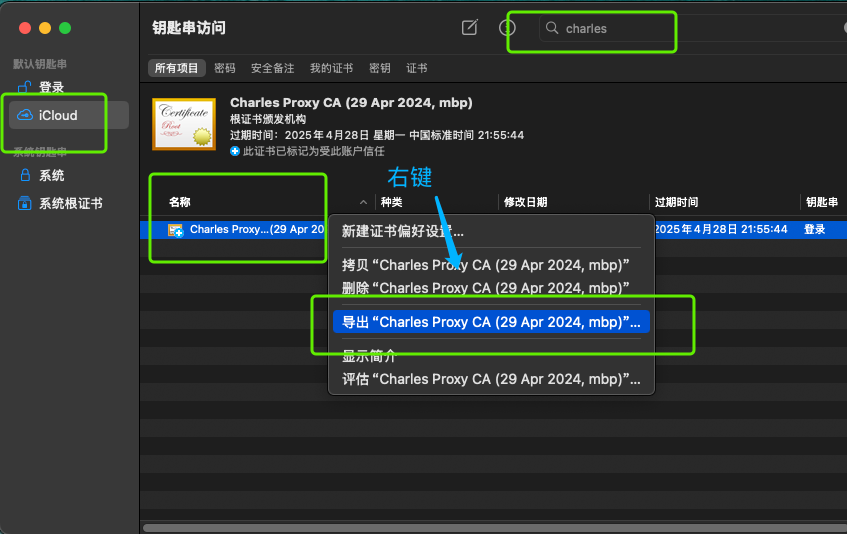Click the certificate icon in Charles Proxy row

(176, 230)
